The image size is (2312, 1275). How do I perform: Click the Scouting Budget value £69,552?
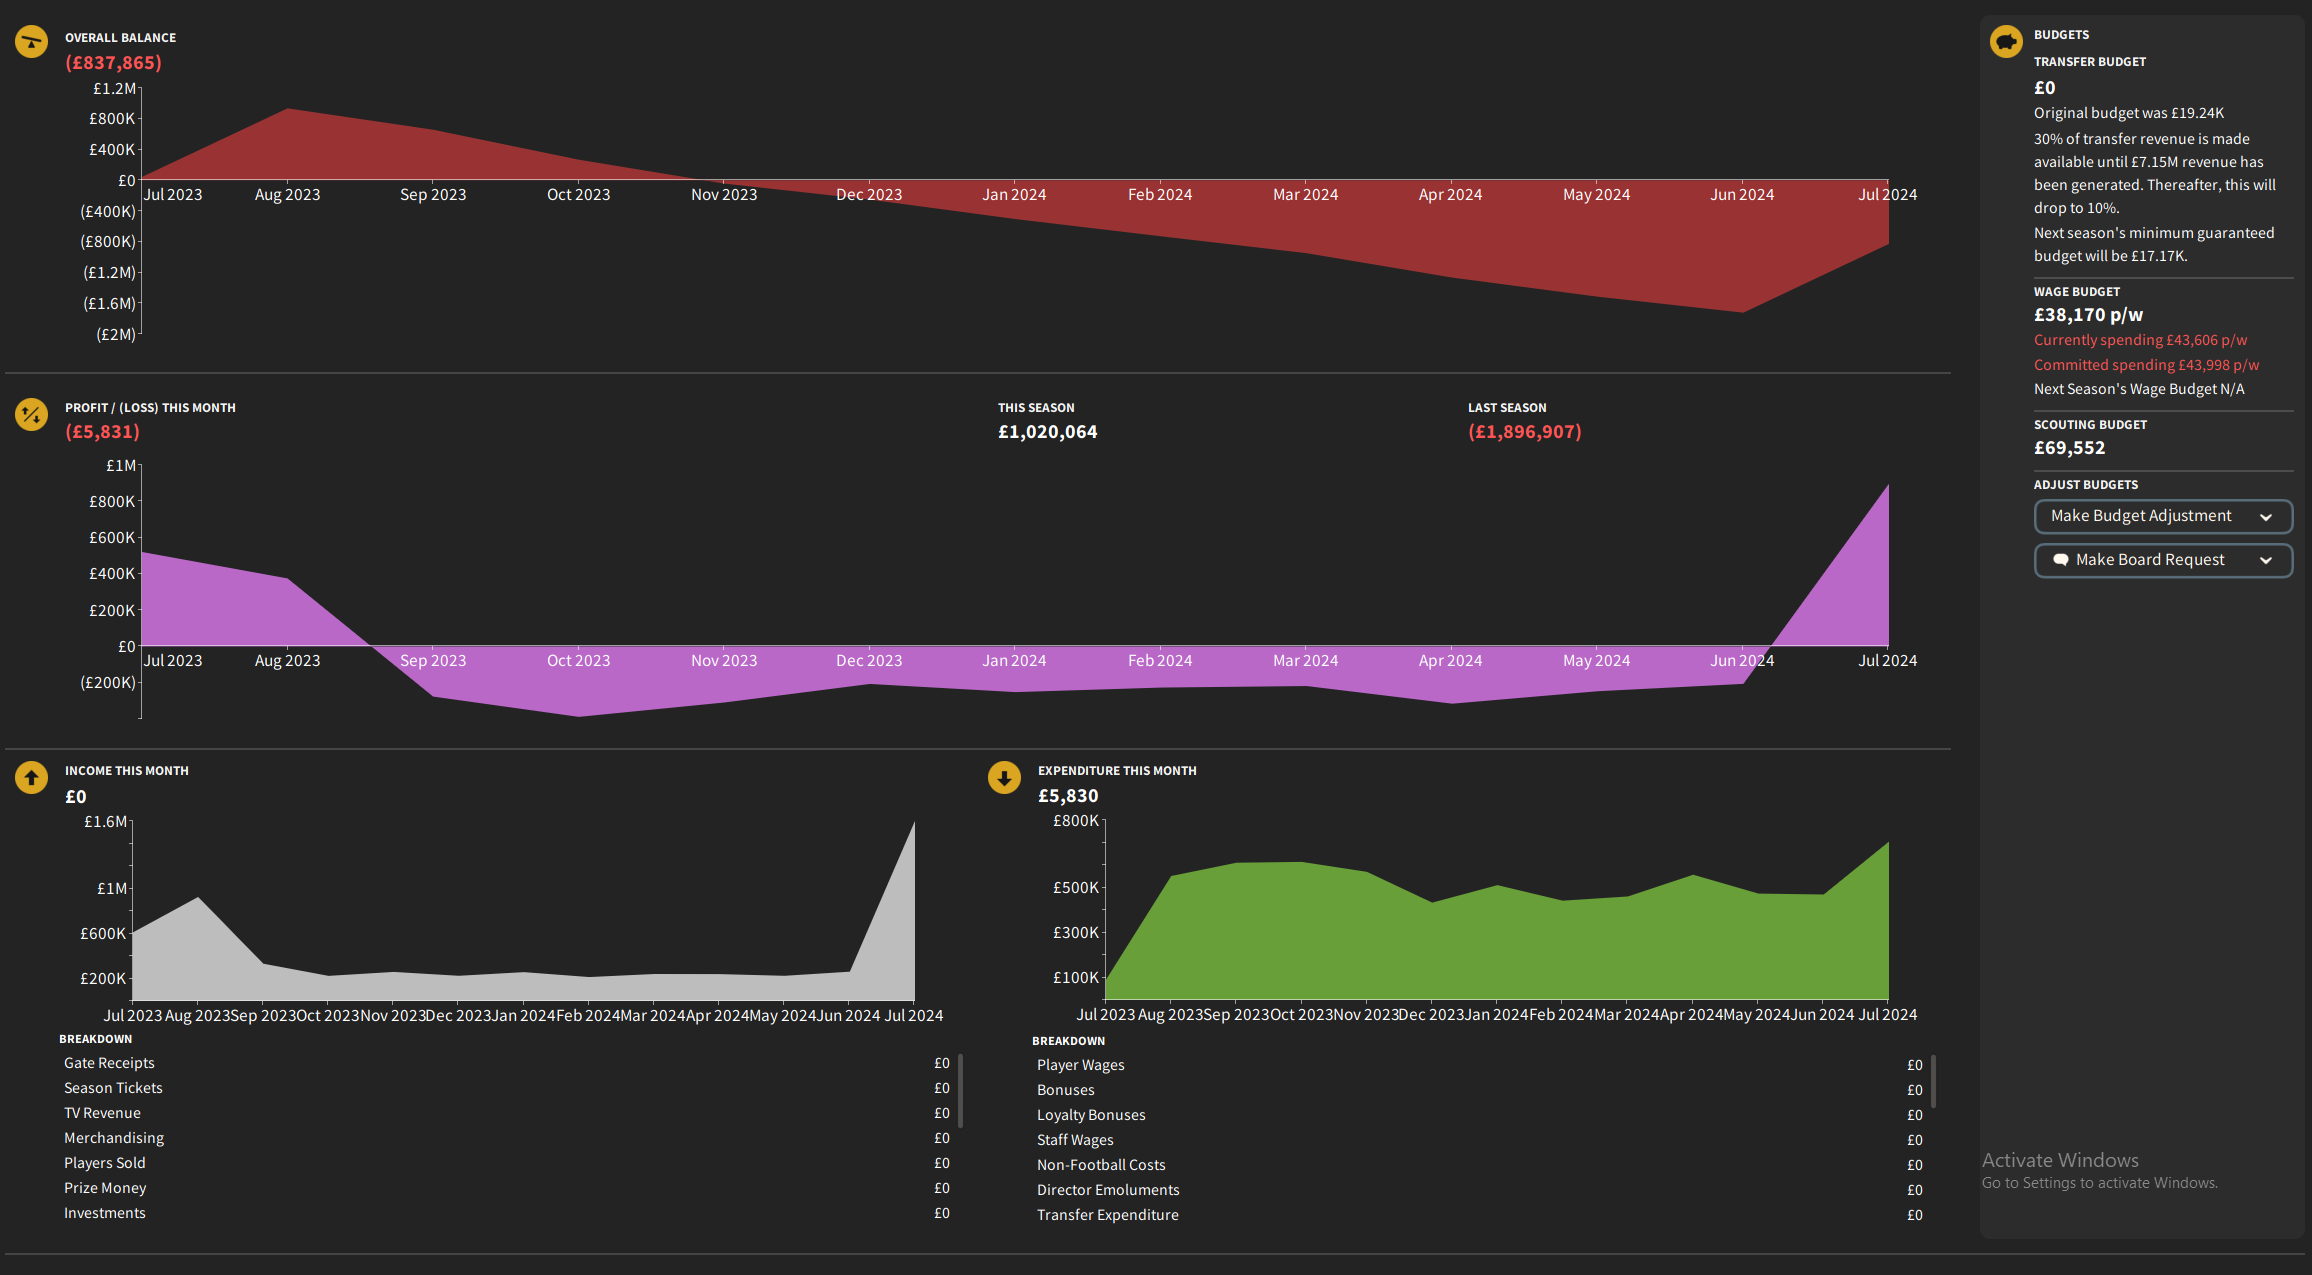tap(2069, 448)
